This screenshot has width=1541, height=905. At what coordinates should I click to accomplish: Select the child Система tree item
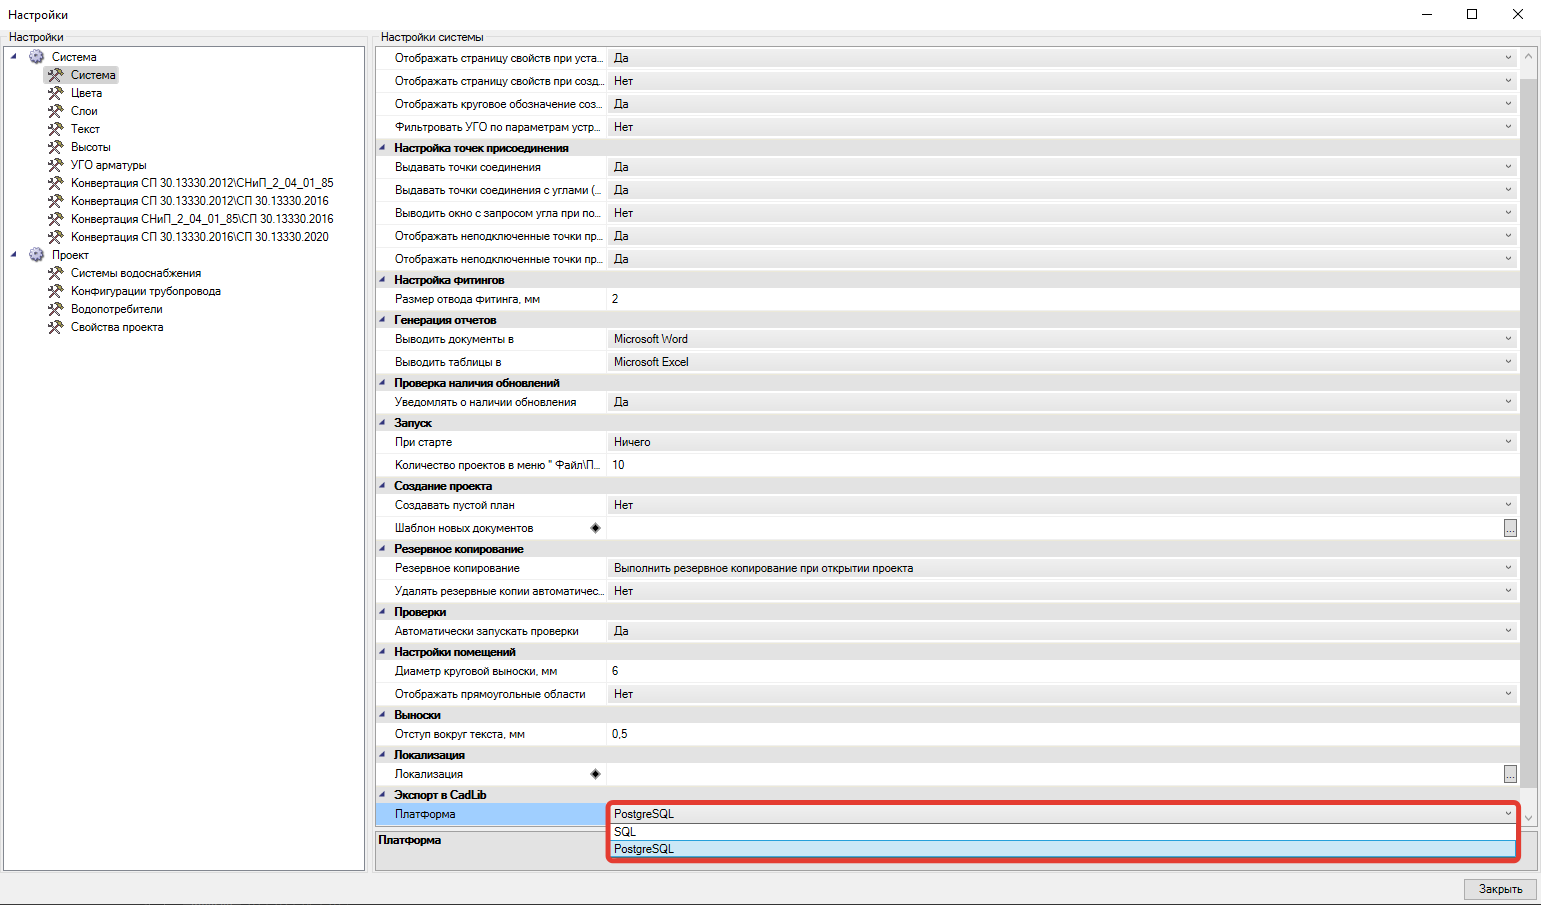click(x=93, y=75)
